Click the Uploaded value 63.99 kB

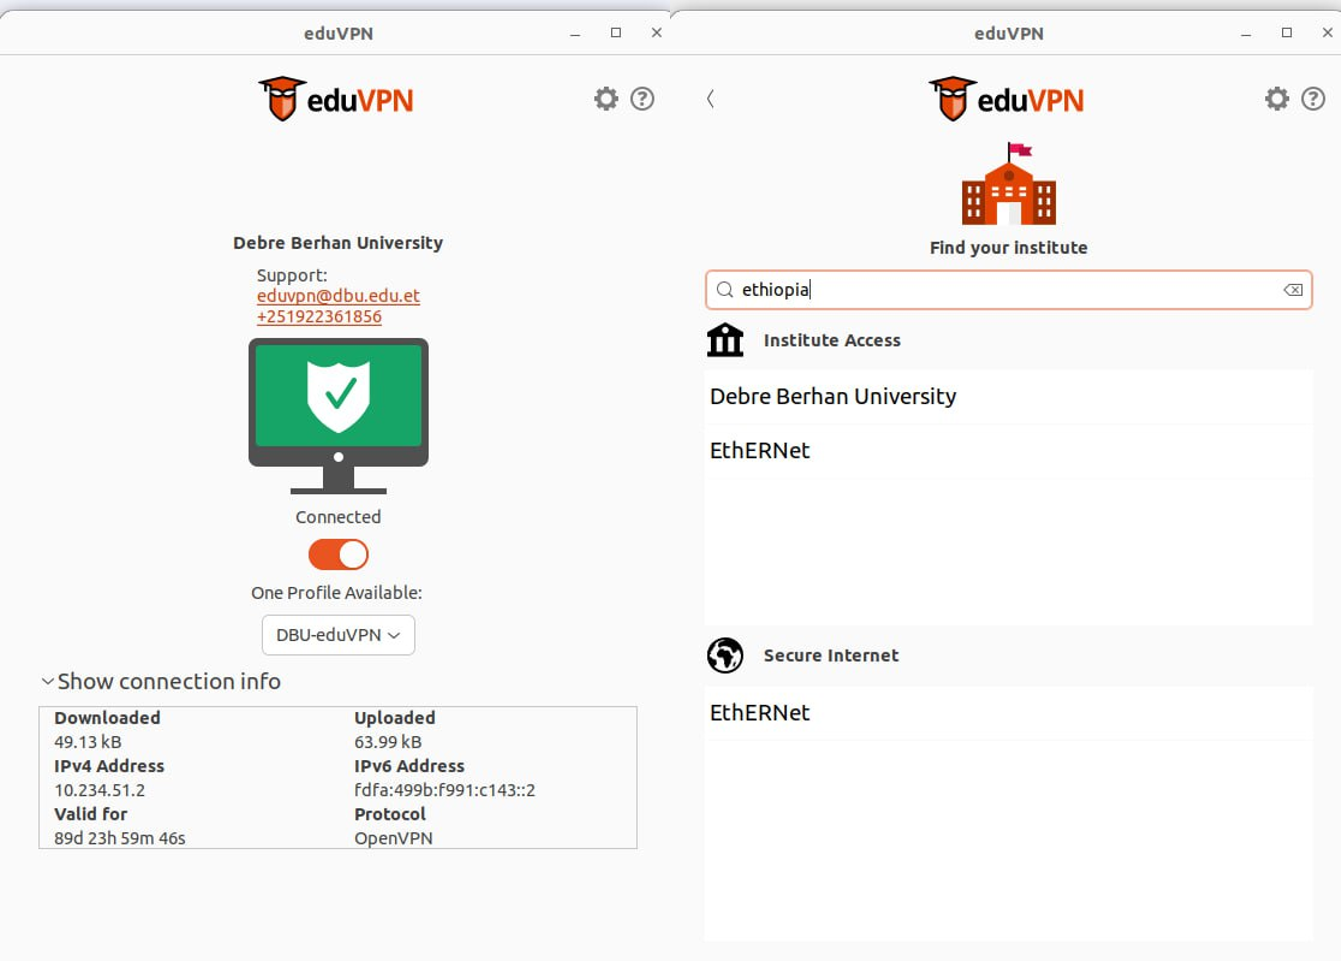[x=388, y=742]
